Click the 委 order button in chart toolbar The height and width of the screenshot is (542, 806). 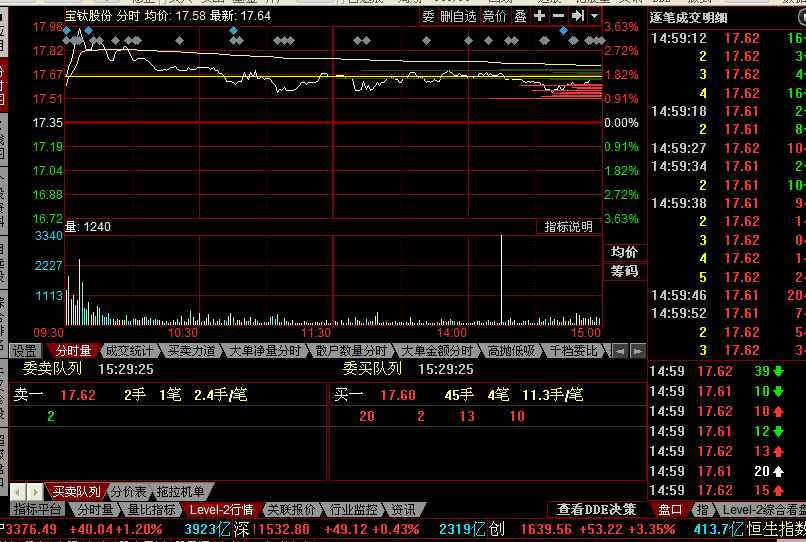(428, 16)
